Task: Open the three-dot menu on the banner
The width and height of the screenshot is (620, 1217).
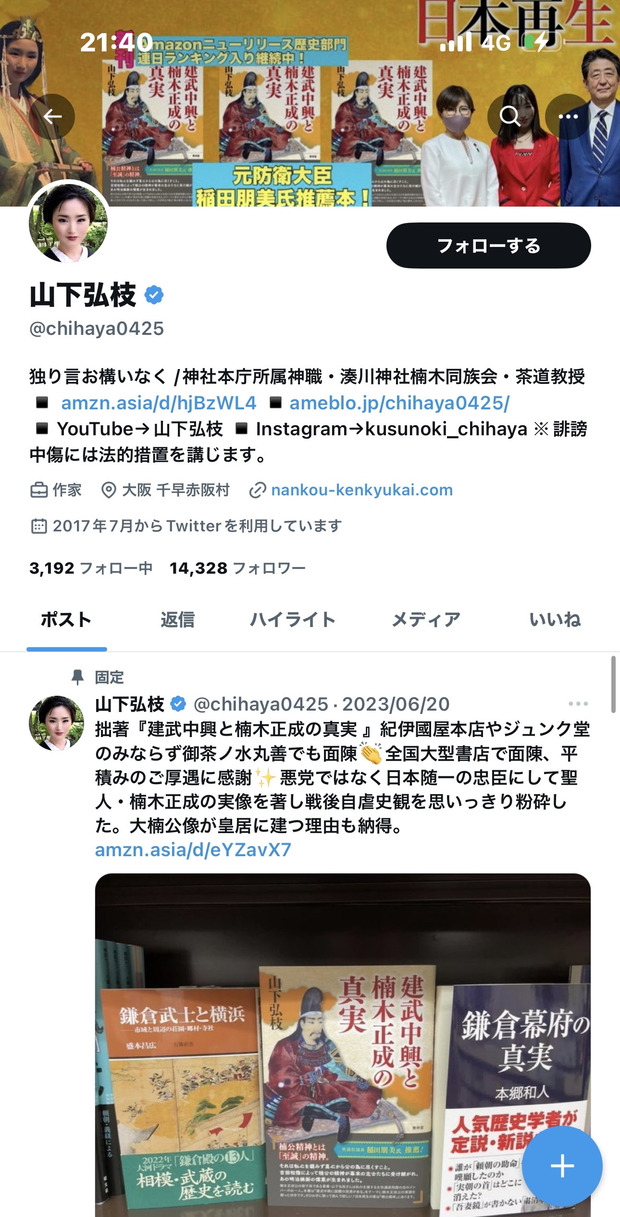Action: coord(569,116)
